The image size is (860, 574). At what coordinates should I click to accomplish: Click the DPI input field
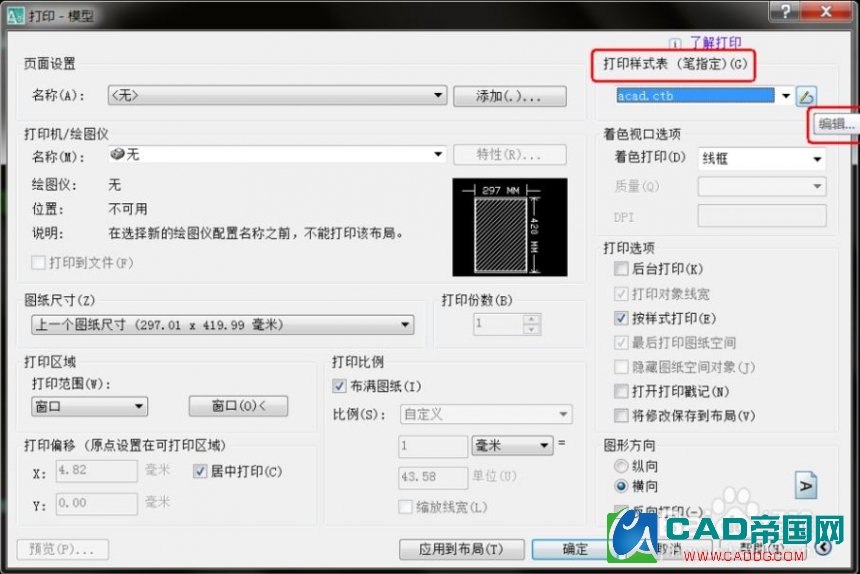coord(762,216)
